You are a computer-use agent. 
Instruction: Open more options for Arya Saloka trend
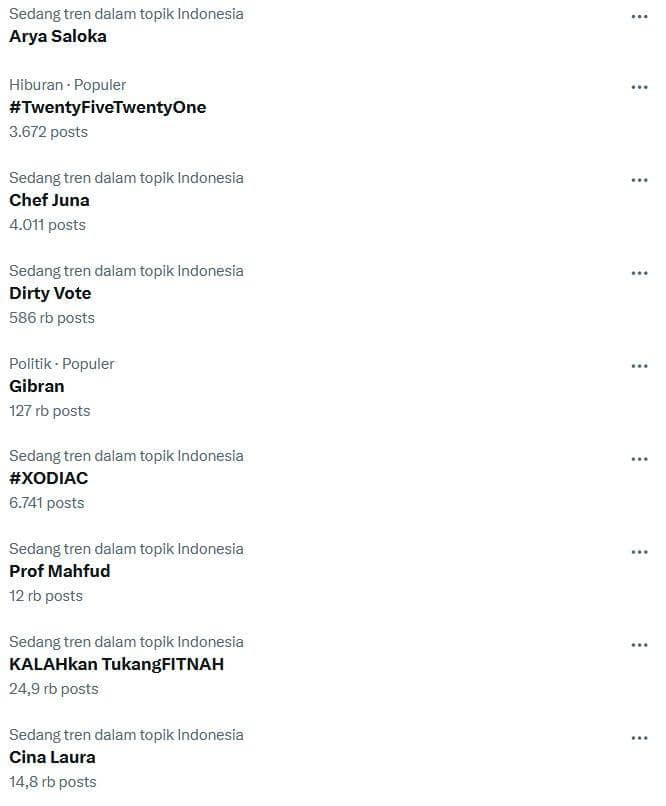[639, 17]
